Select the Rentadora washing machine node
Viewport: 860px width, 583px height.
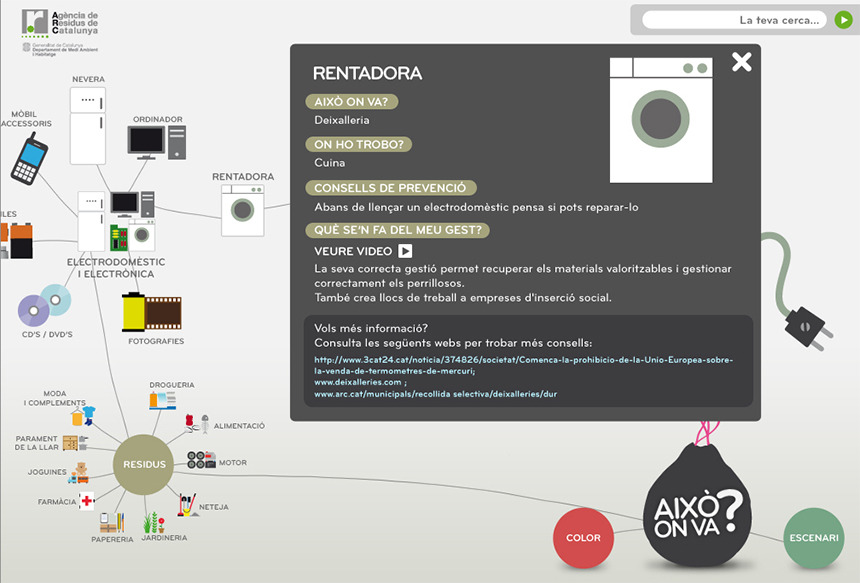coord(242,211)
